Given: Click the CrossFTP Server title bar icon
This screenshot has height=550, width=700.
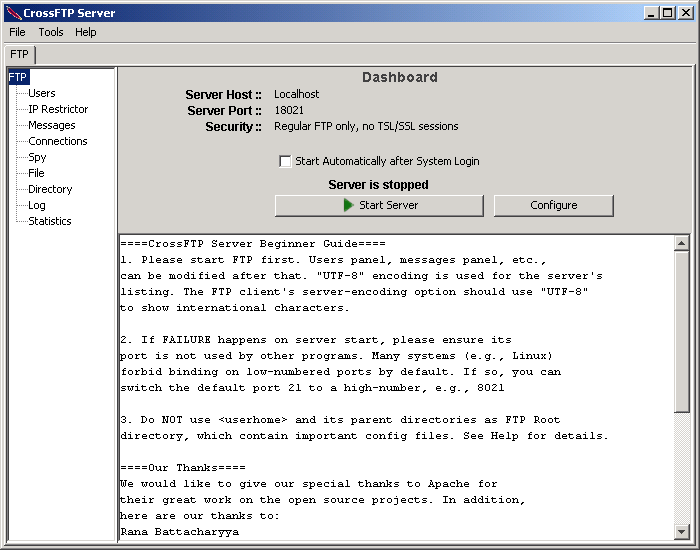Looking at the screenshot, I should (x=14, y=13).
